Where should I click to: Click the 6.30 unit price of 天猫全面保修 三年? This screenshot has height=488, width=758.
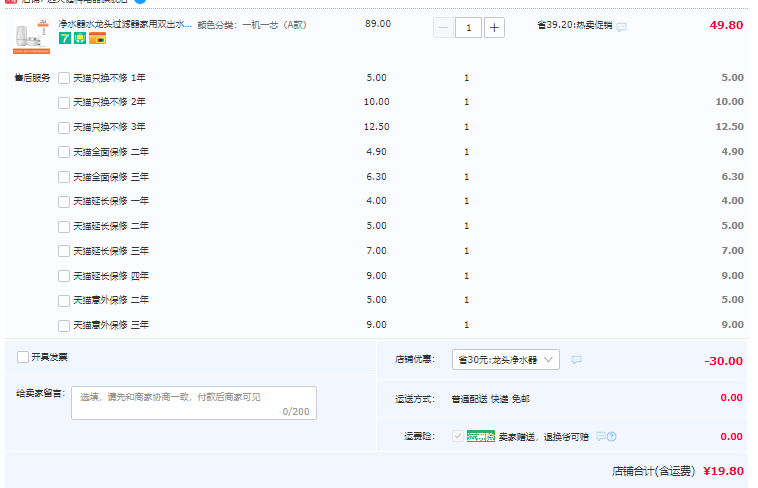coord(377,177)
